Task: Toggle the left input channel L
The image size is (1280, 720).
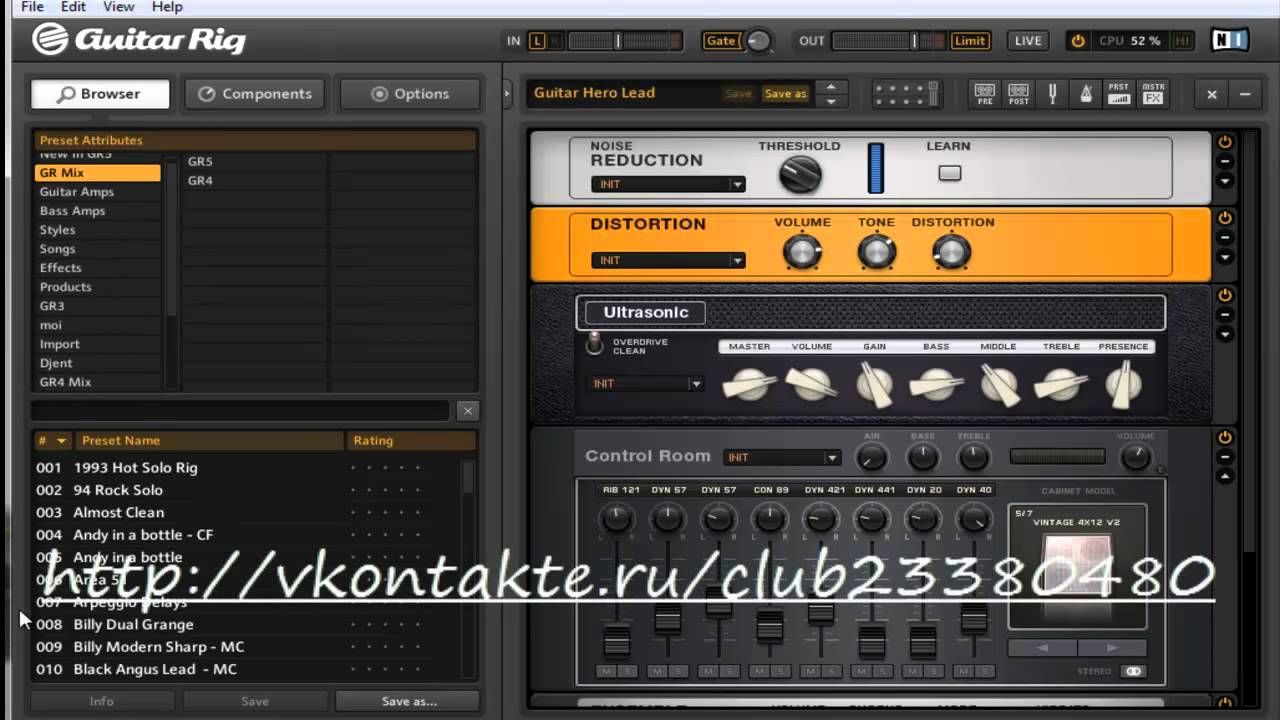Action: 538,41
